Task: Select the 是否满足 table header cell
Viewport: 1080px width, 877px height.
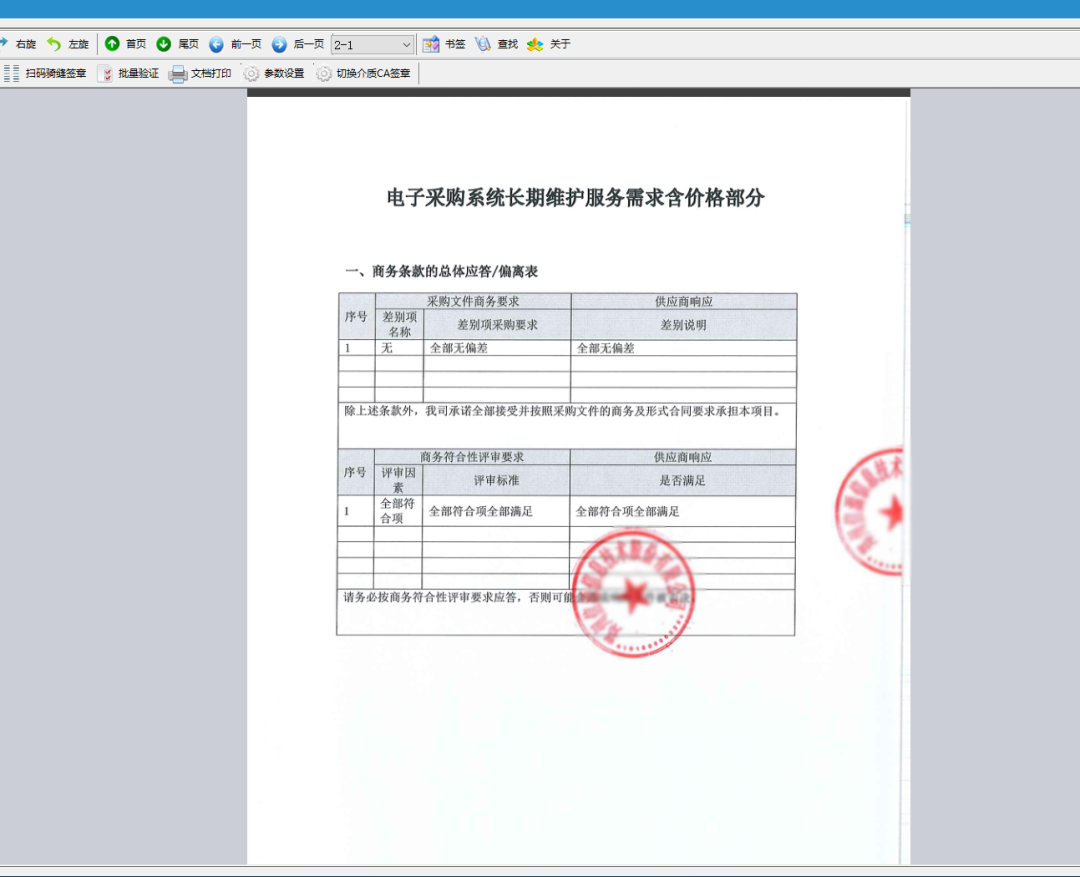Action: 682,481
